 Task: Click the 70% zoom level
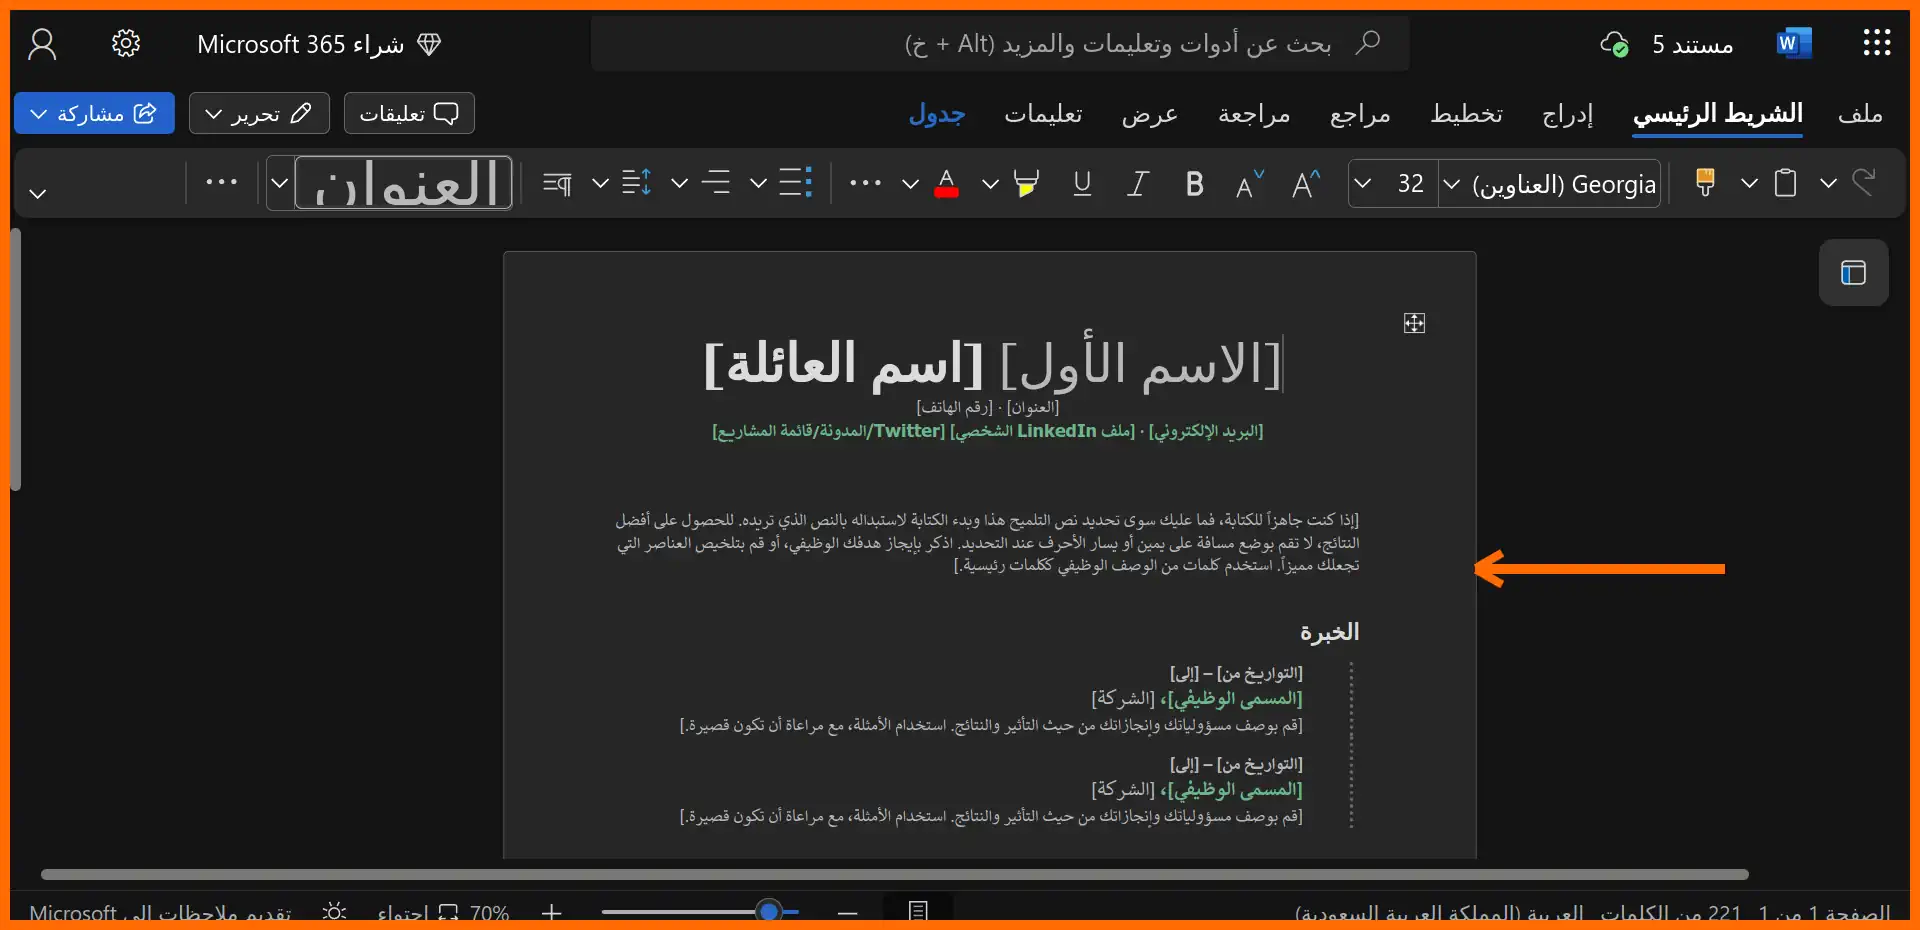tap(490, 912)
